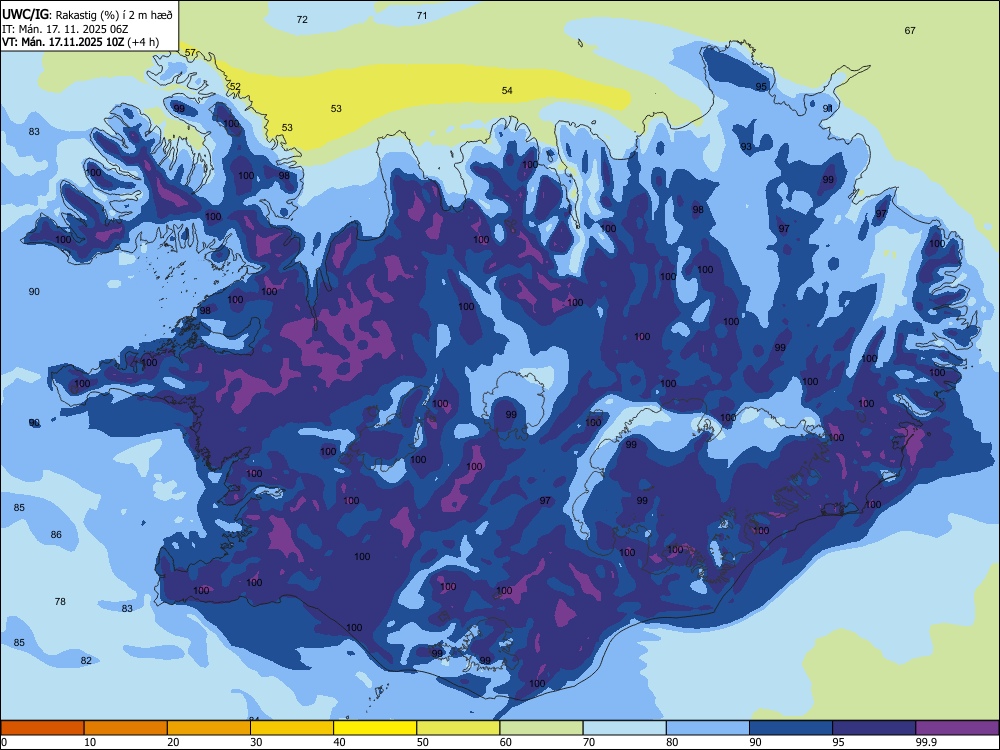1000x750 pixels.
Task: Select the golden 30–40 legend swatch
Action: click(291, 728)
